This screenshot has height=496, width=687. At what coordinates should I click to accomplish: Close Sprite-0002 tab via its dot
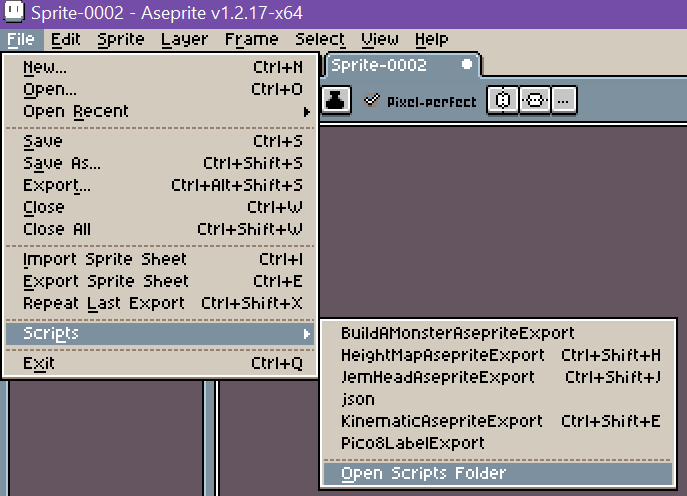coord(467,65)
